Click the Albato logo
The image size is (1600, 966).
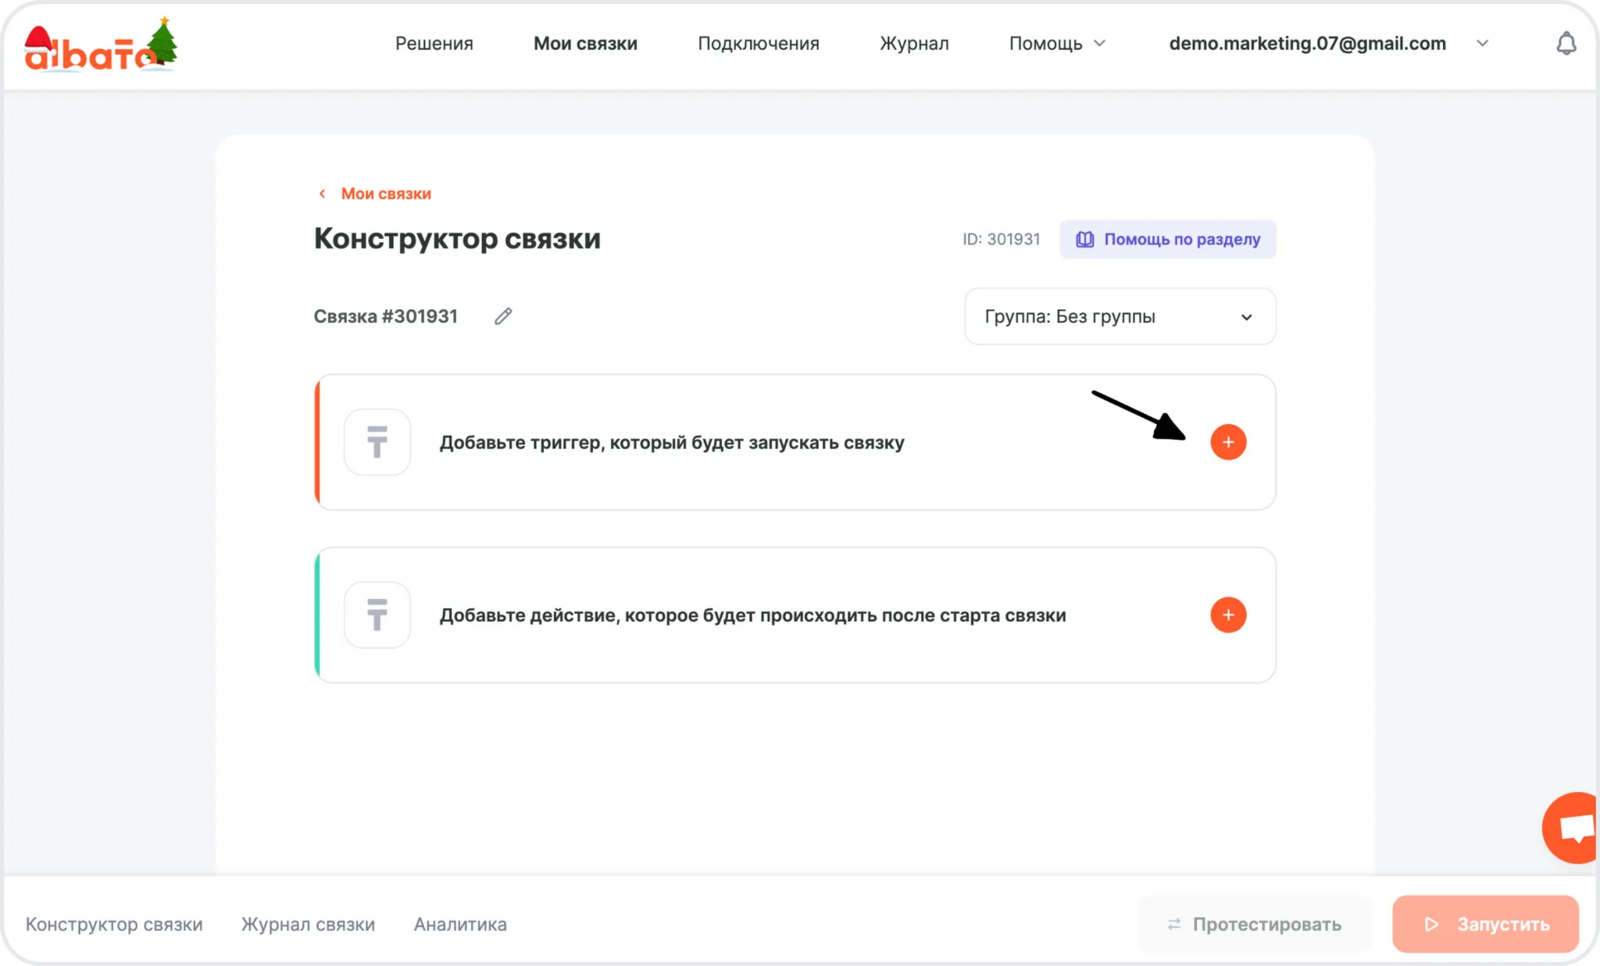[100, 47]
